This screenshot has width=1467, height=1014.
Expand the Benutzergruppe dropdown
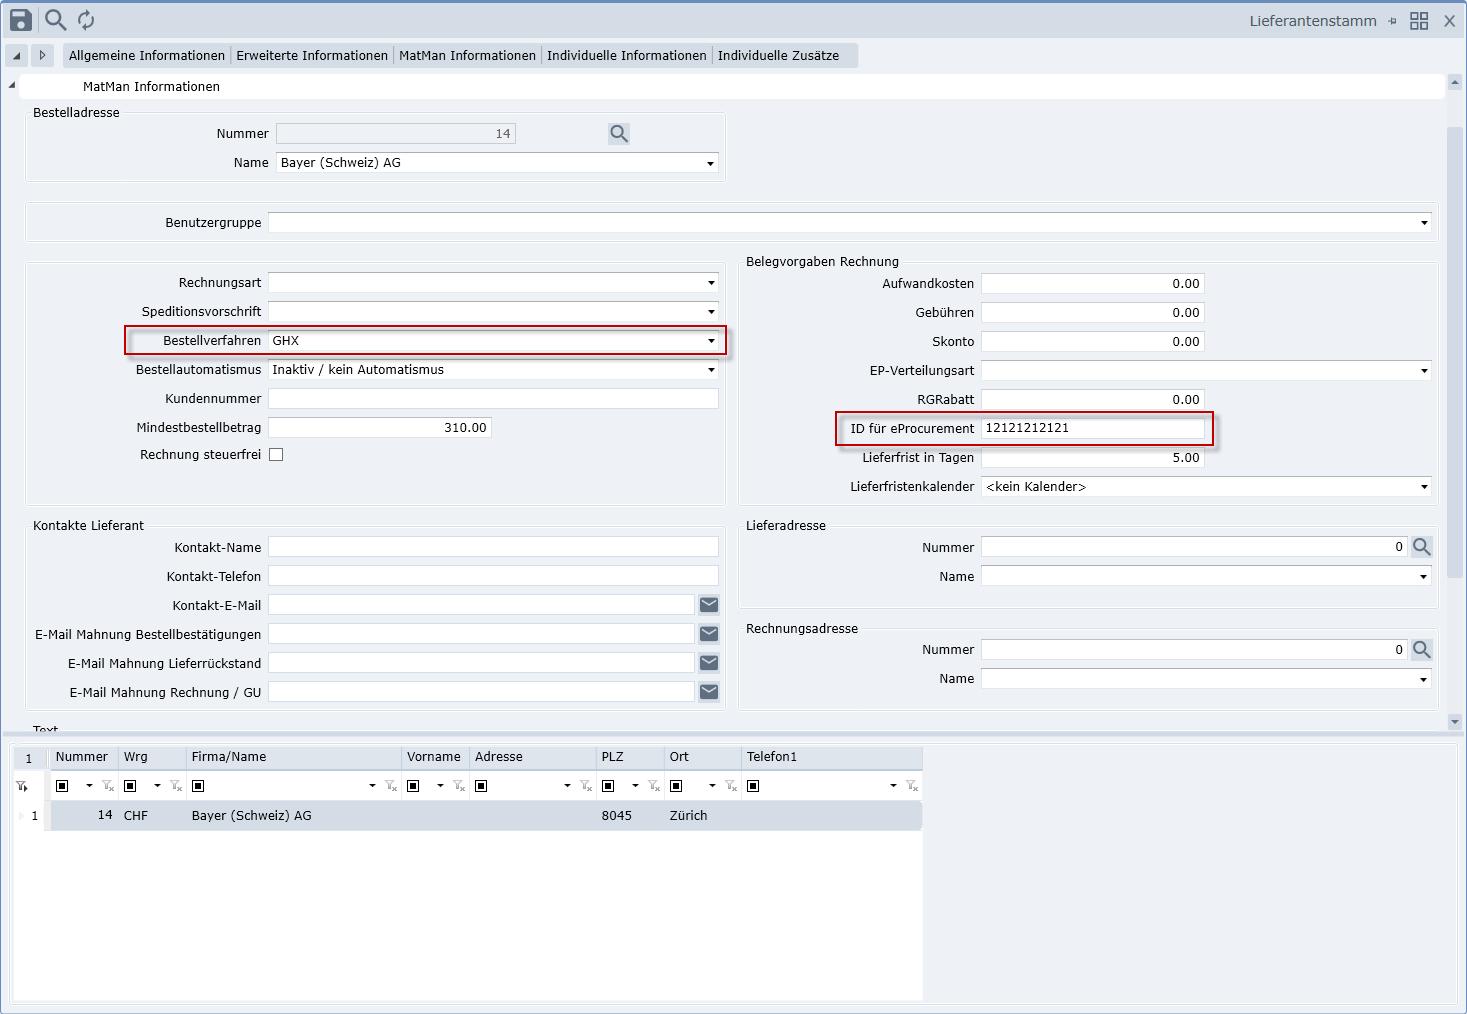tap(1424, 223)
